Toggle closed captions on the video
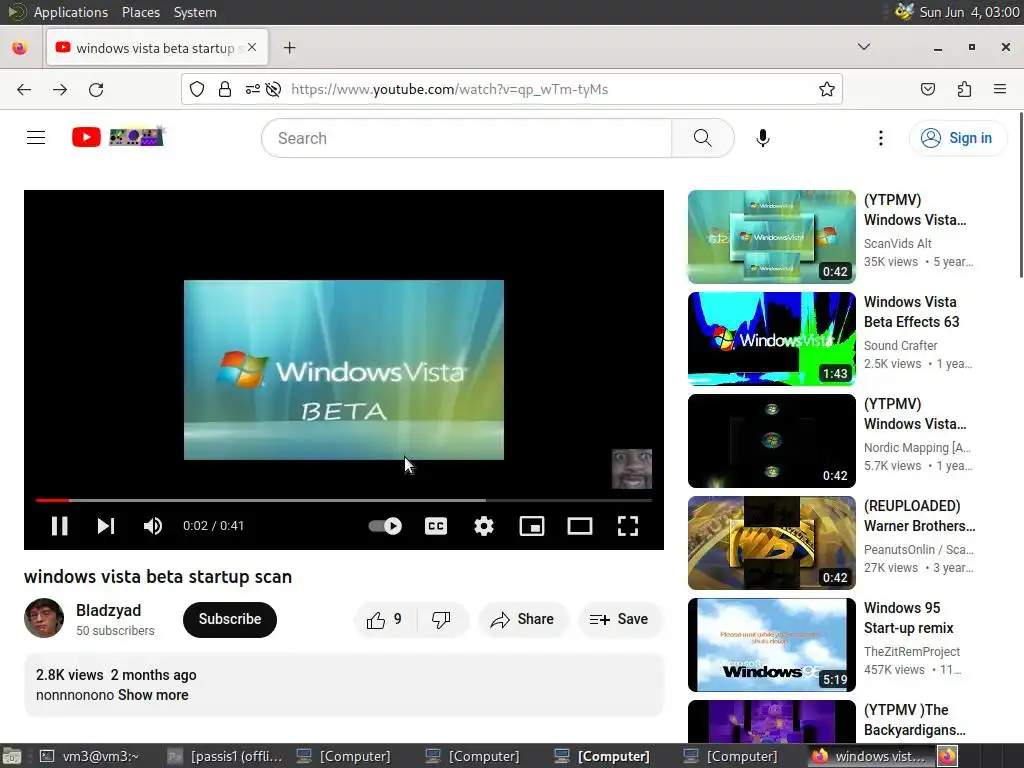Viewport: 1024px width, 768px height. point(436,526)
